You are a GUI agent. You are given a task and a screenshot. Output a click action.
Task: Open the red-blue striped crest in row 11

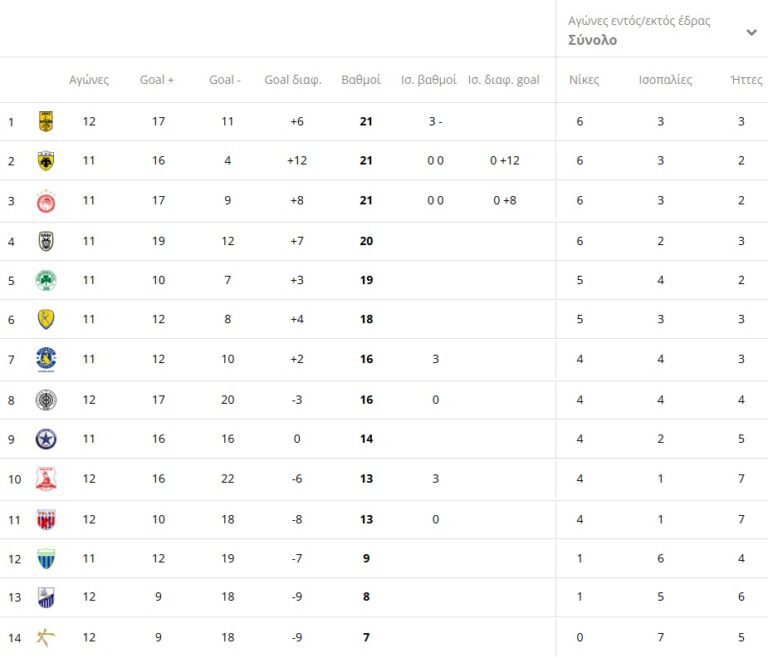tap(45, 519)
